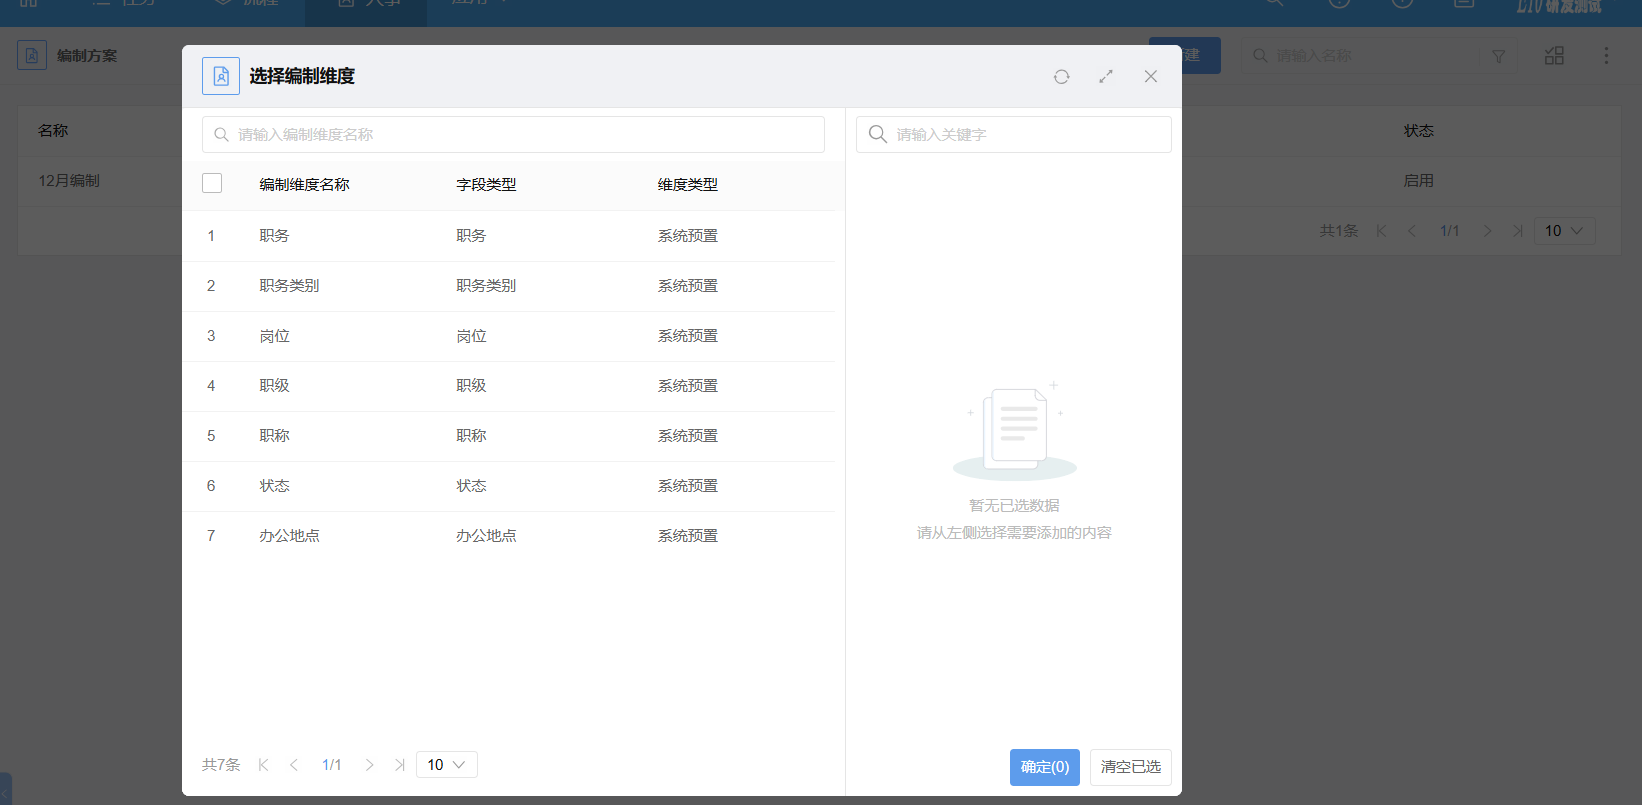Go to first page in background pagination
1642x805 pixels.
click(x=1381, y=231)
